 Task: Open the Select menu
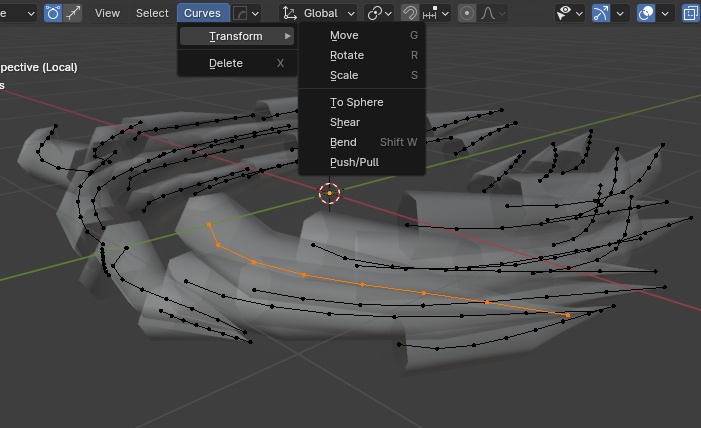click(152, 13)
